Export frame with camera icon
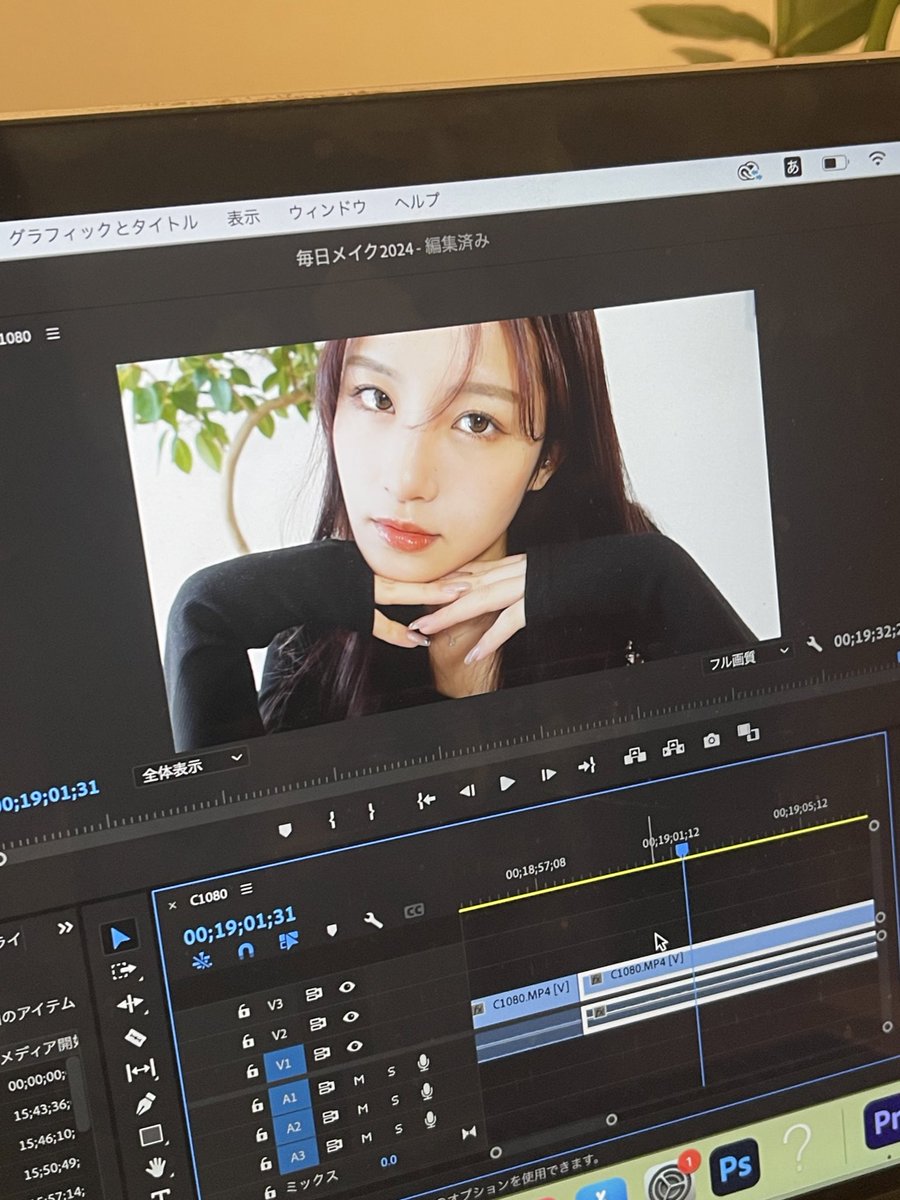This screenshot has height=1200, width=900. click(711, 740)
